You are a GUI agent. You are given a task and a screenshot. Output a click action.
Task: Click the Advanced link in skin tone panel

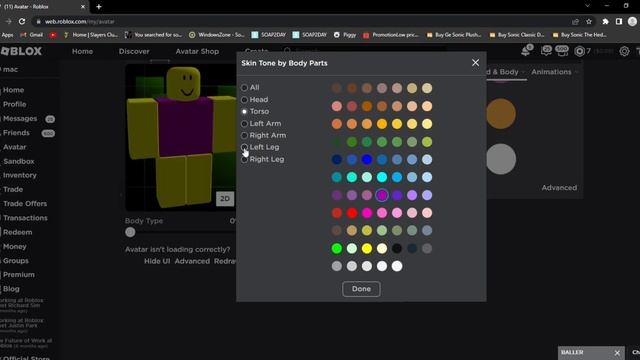click(559, 188)
